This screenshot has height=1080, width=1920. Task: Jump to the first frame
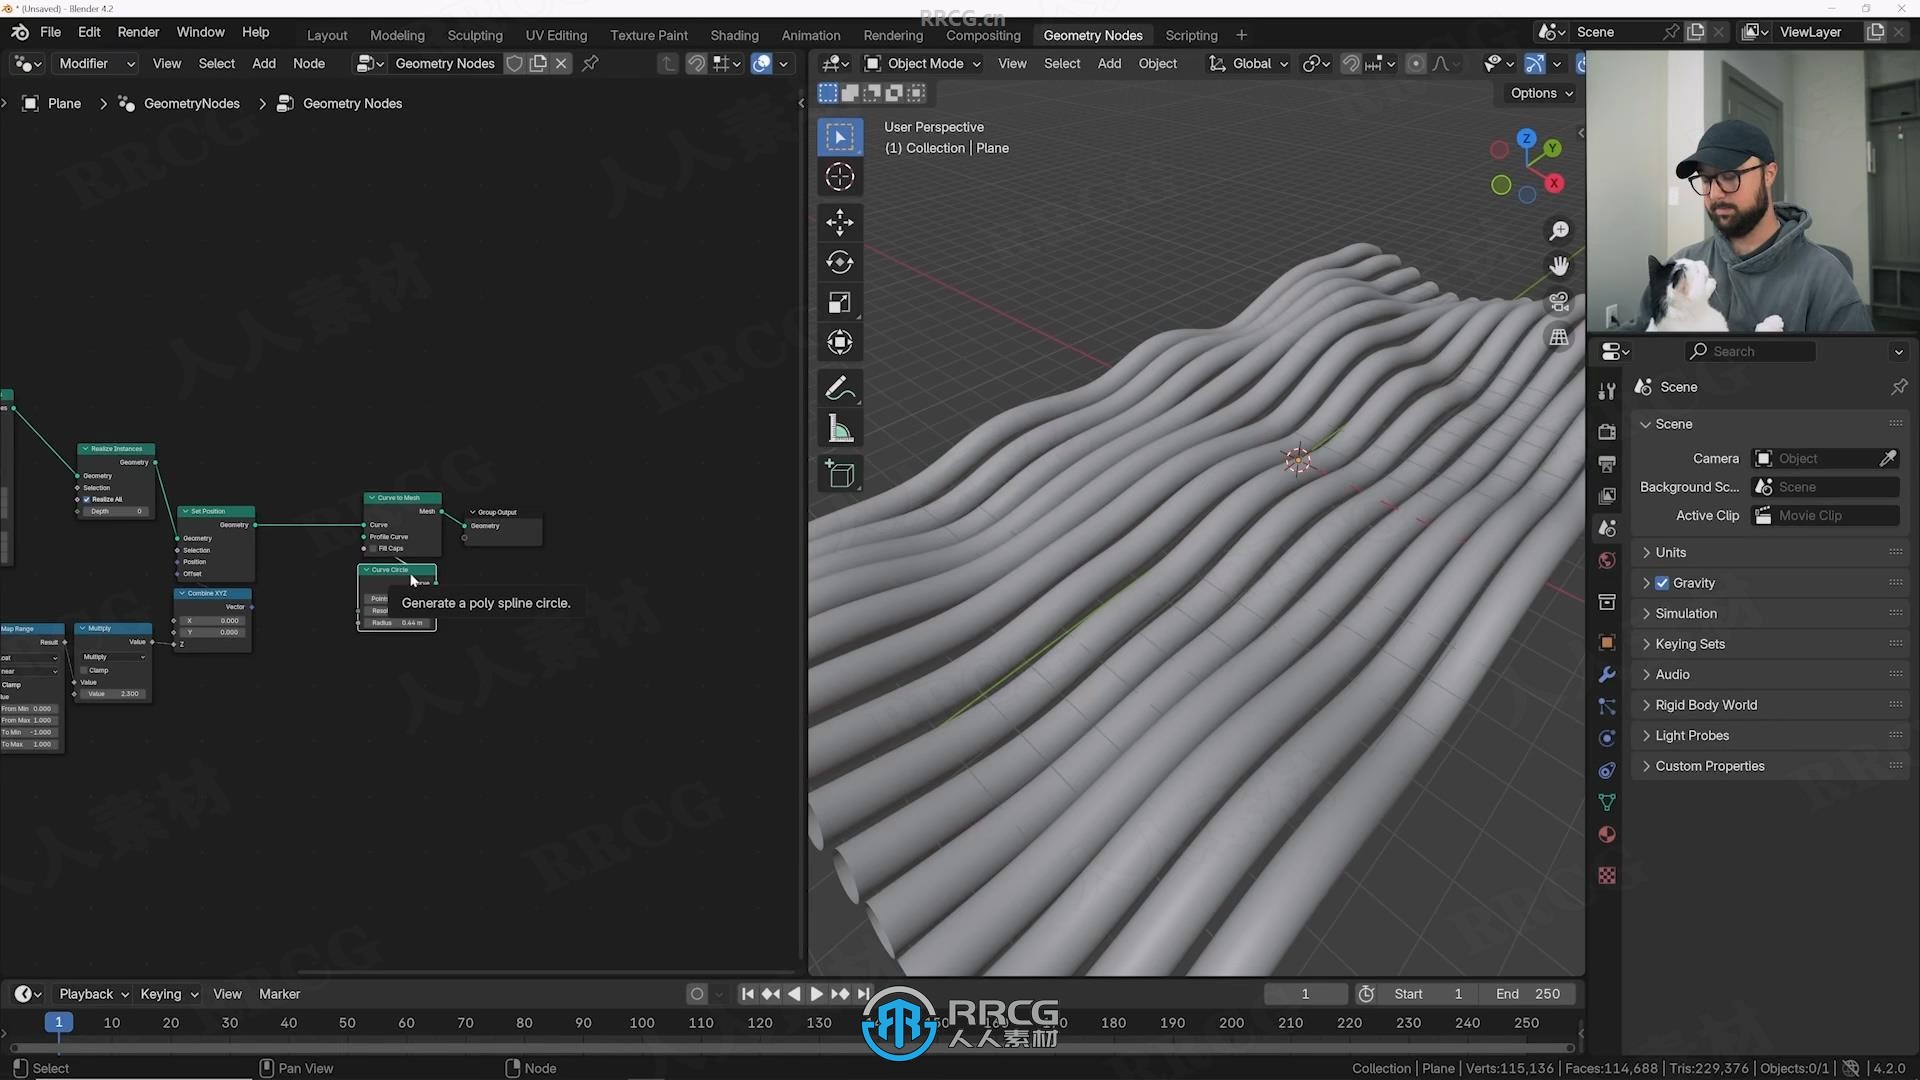[747, 994]
